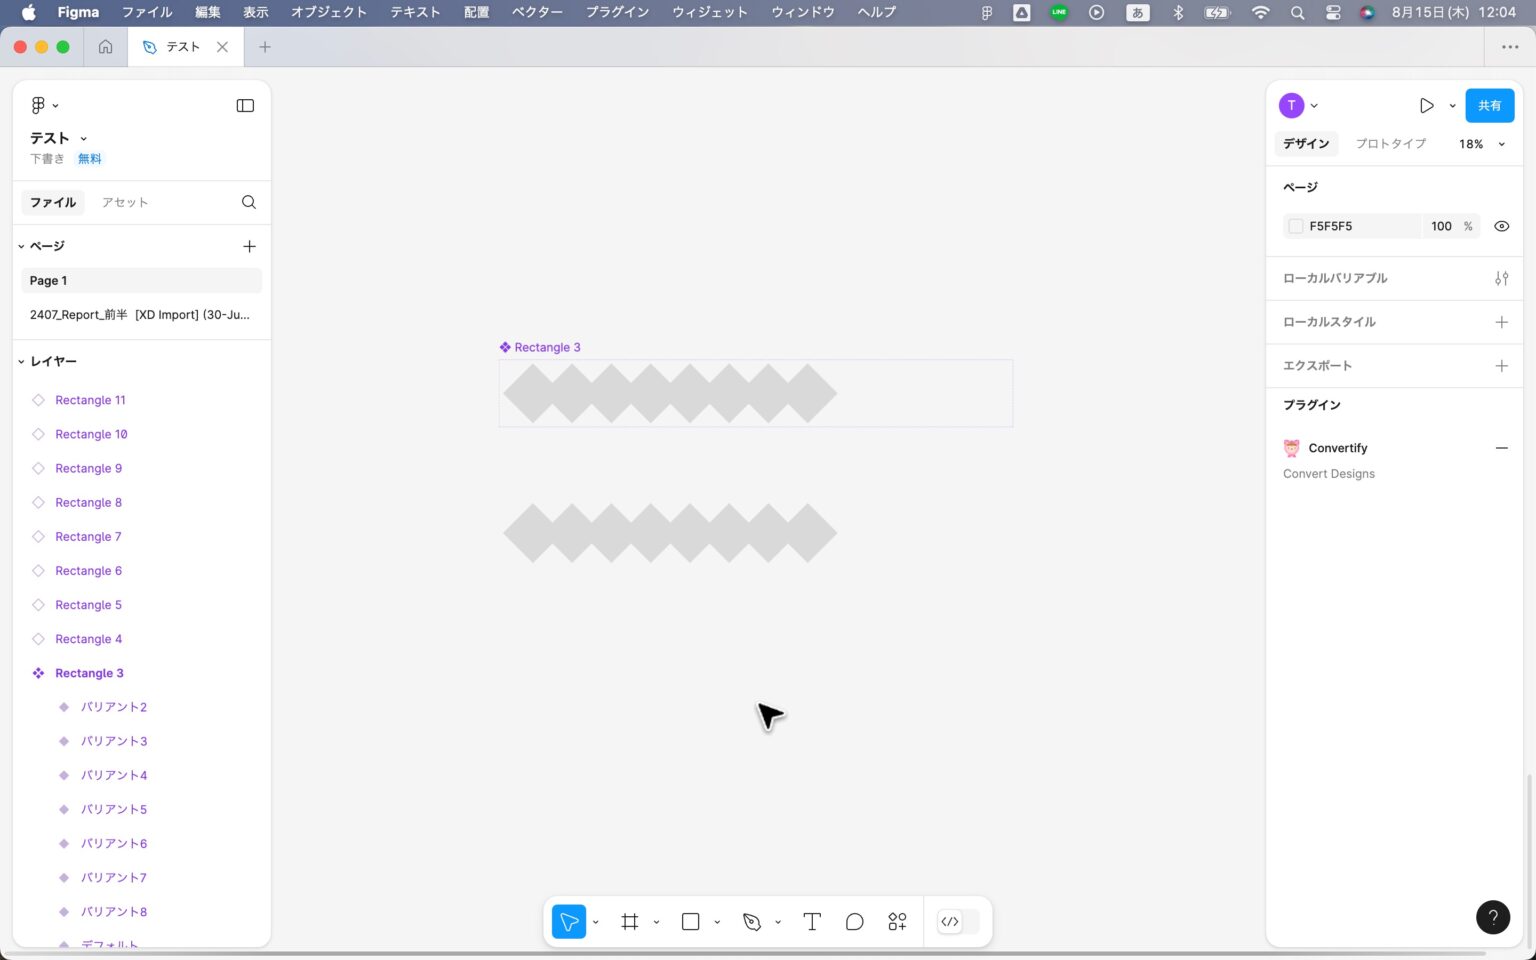Select the Pen tool
This screenshot has height=960, width=1536.
(x=751, y=921)
